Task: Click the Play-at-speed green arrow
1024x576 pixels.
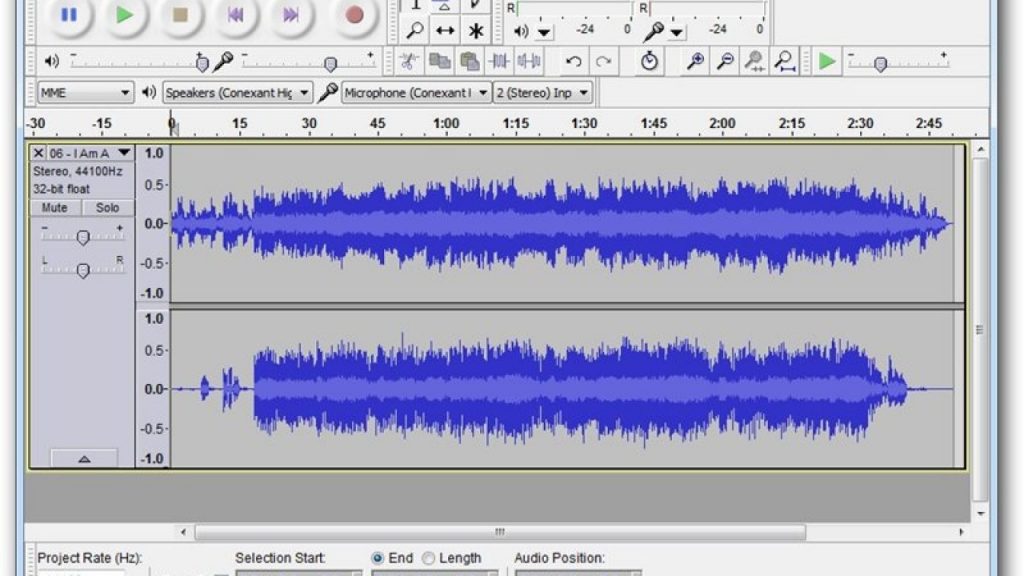Action: (x=827, y=61)
